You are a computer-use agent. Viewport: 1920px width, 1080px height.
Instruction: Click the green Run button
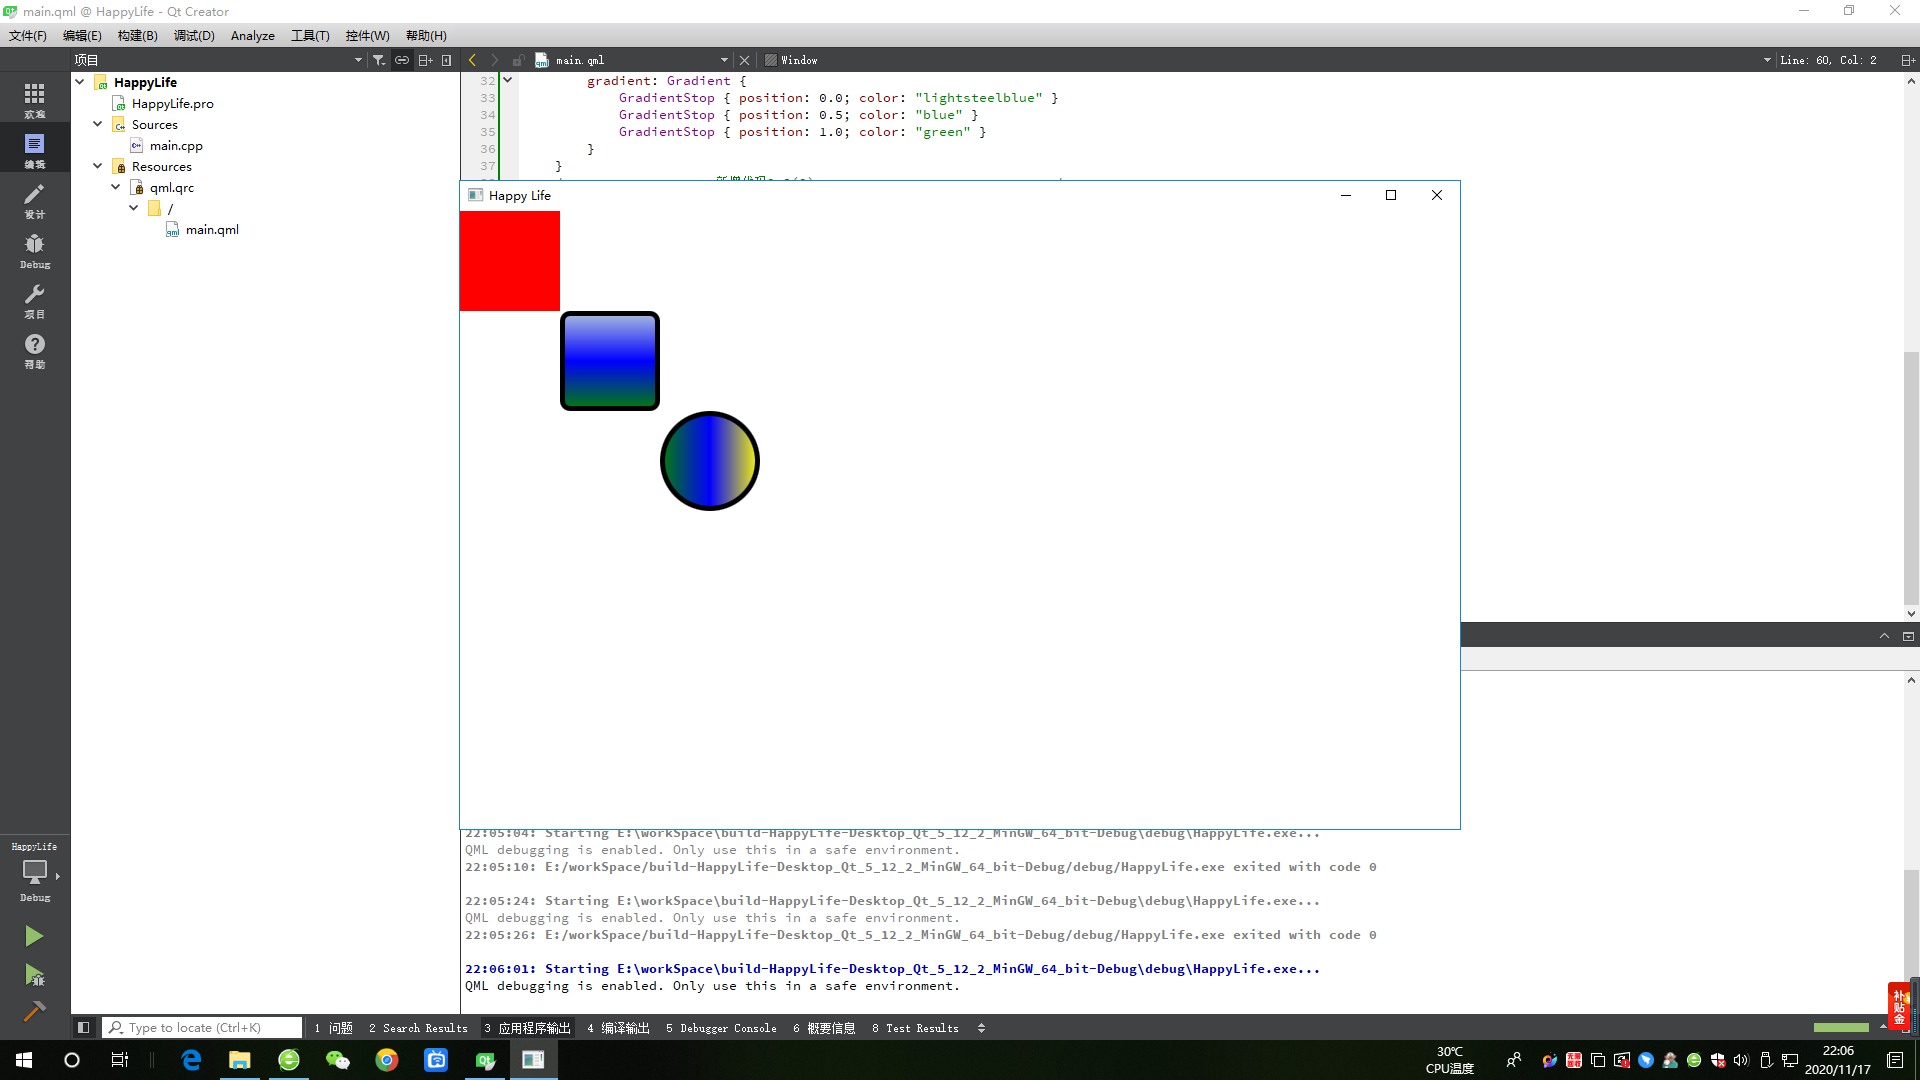point(34,936)
